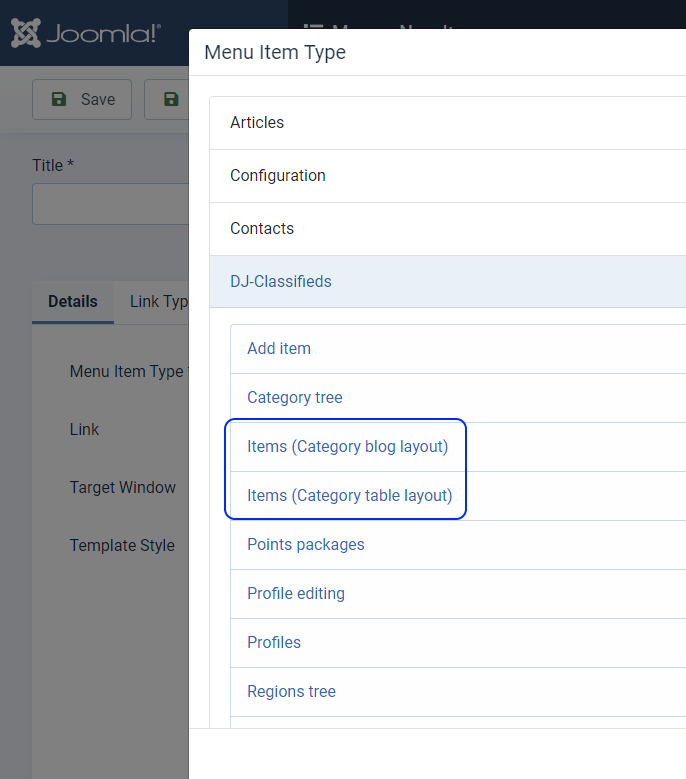
Task: Select Items (Category table layout)
Action: 458,496
